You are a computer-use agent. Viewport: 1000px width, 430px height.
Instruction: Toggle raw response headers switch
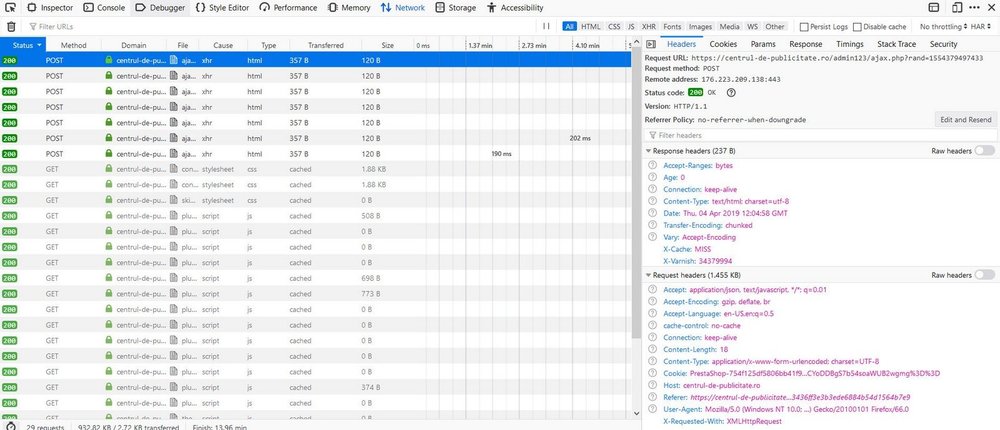click(984, 151)
